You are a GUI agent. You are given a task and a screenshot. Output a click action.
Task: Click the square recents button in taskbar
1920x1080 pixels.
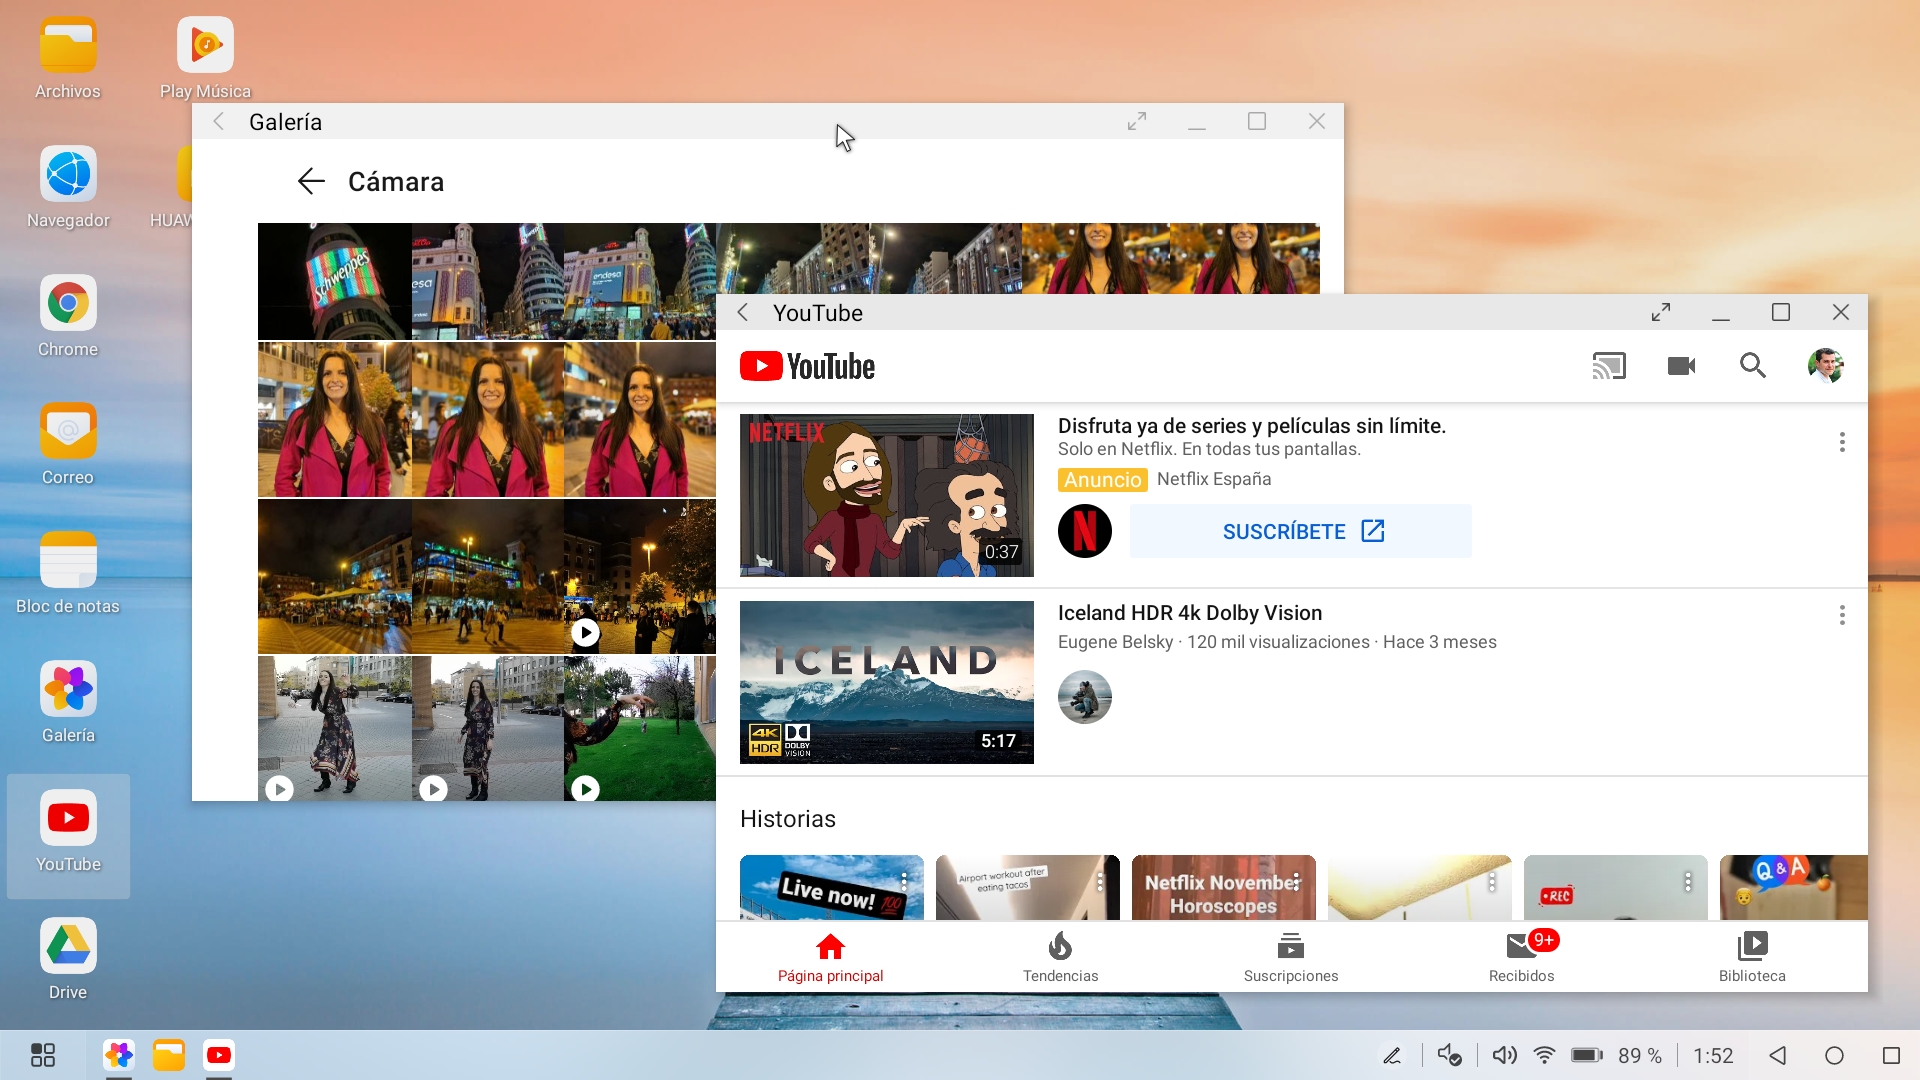point(1891,1055)
